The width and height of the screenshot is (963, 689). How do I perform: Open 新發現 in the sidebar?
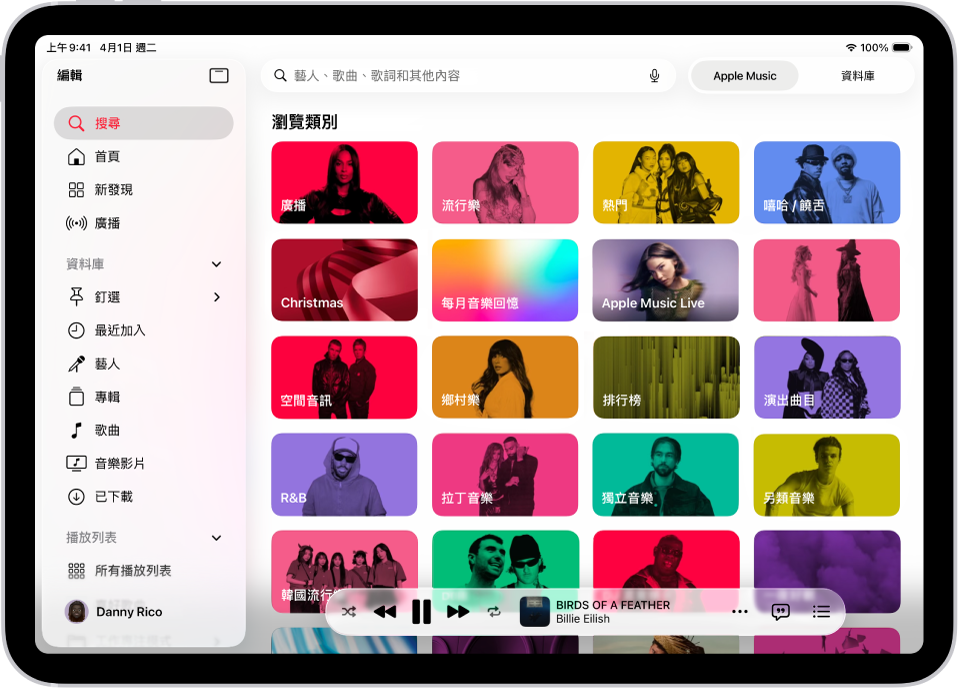pyautogui.click(x=144, y=190)
